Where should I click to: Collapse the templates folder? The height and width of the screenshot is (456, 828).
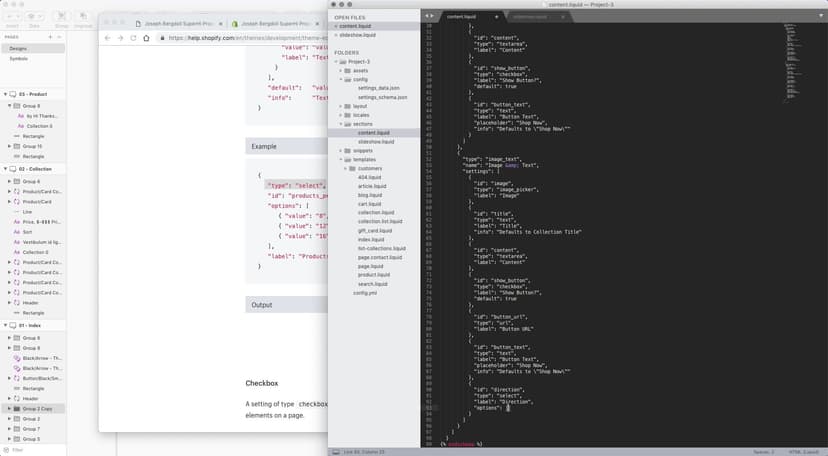[339, 159]
